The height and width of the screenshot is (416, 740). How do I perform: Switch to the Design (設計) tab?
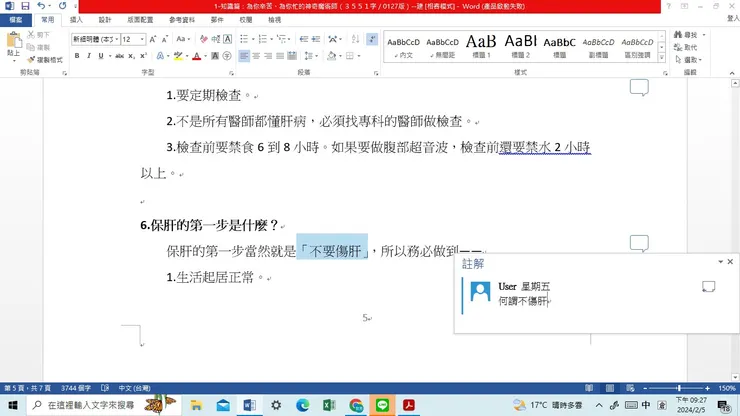pyautogui.click(x=105, y=20)
